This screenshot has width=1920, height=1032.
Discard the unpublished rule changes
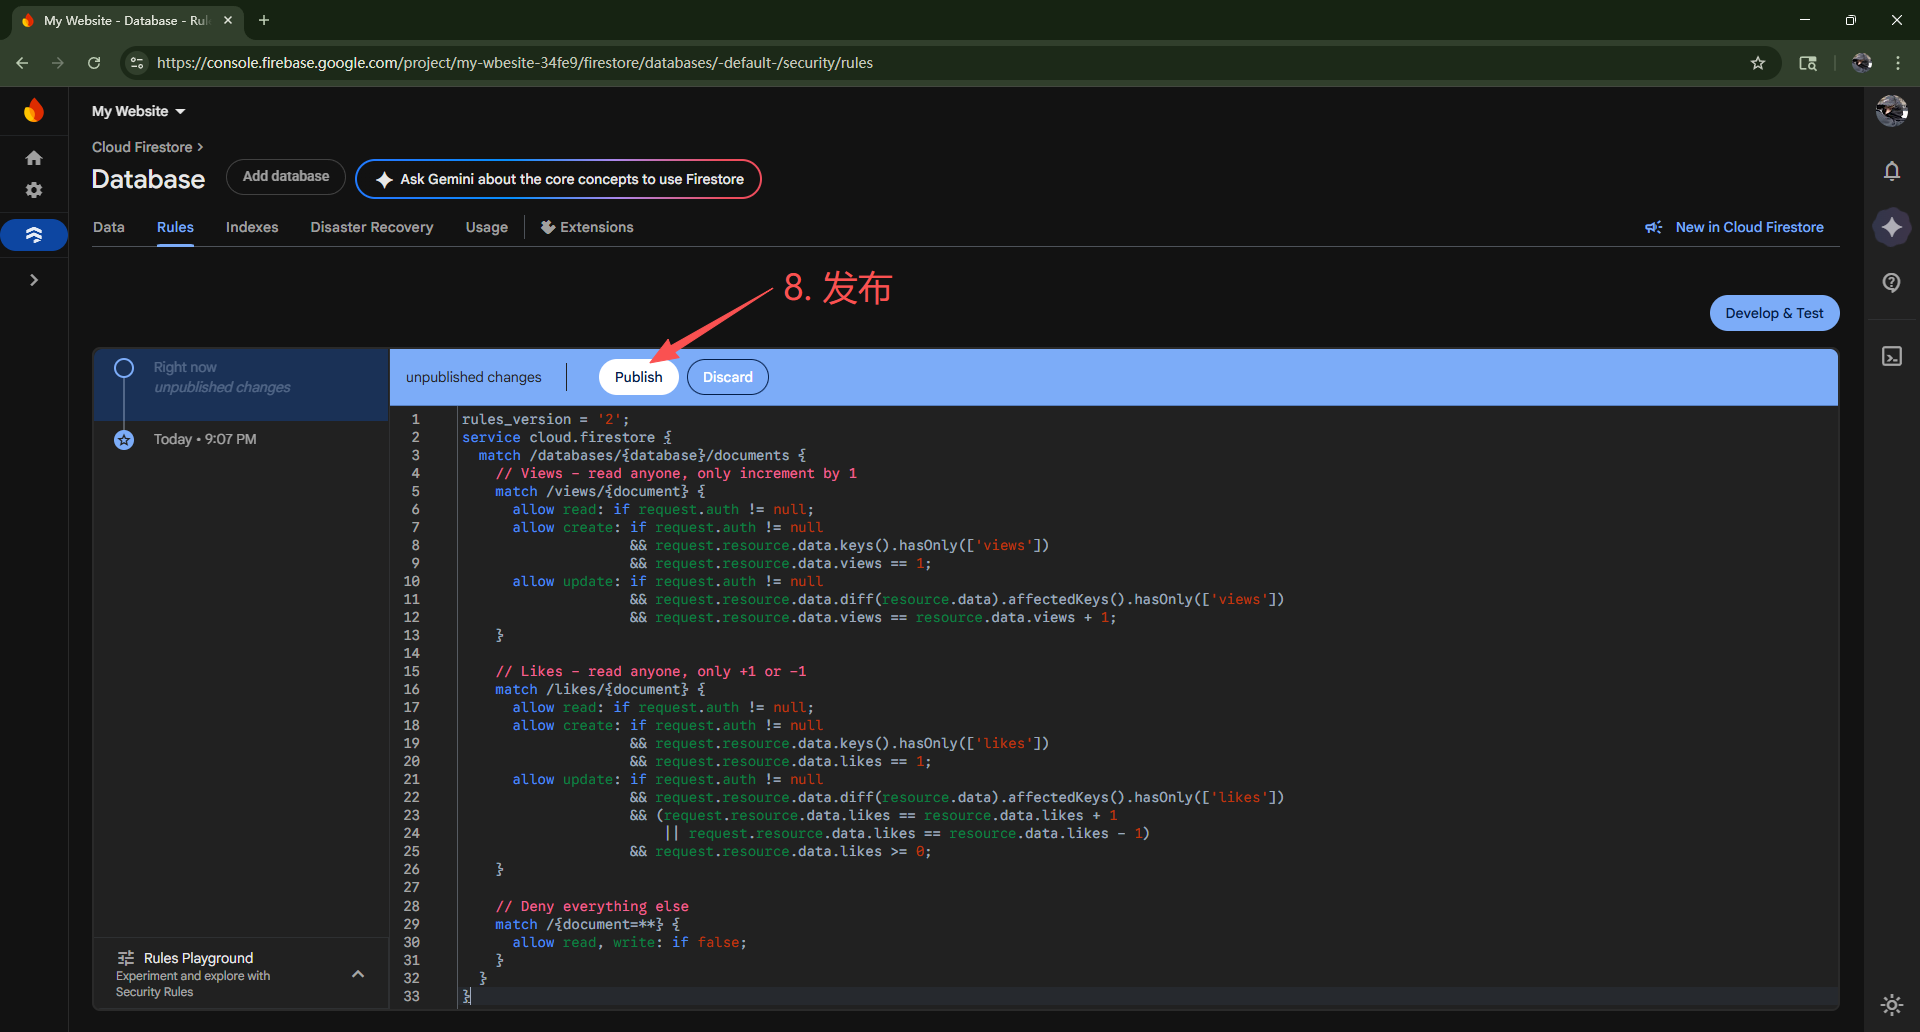[x=727, y=377]
